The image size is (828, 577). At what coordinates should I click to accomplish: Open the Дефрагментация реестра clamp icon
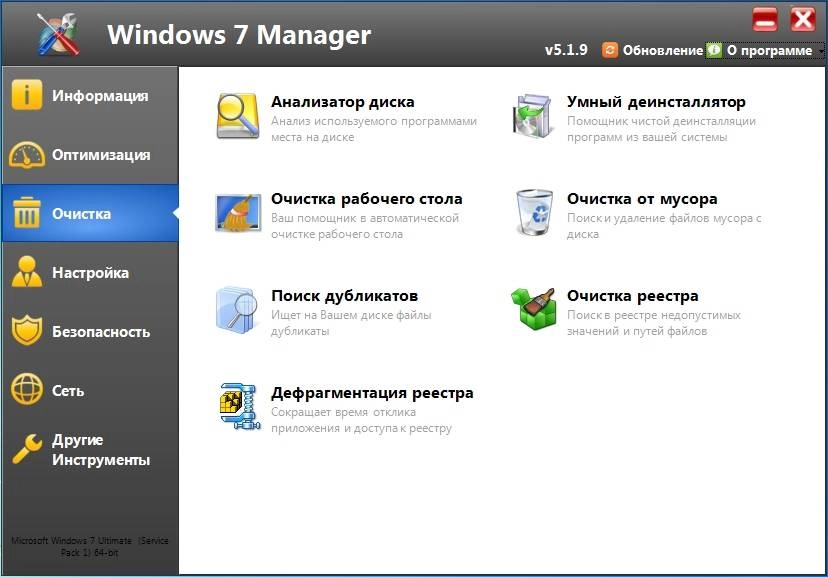click(240, 406)
